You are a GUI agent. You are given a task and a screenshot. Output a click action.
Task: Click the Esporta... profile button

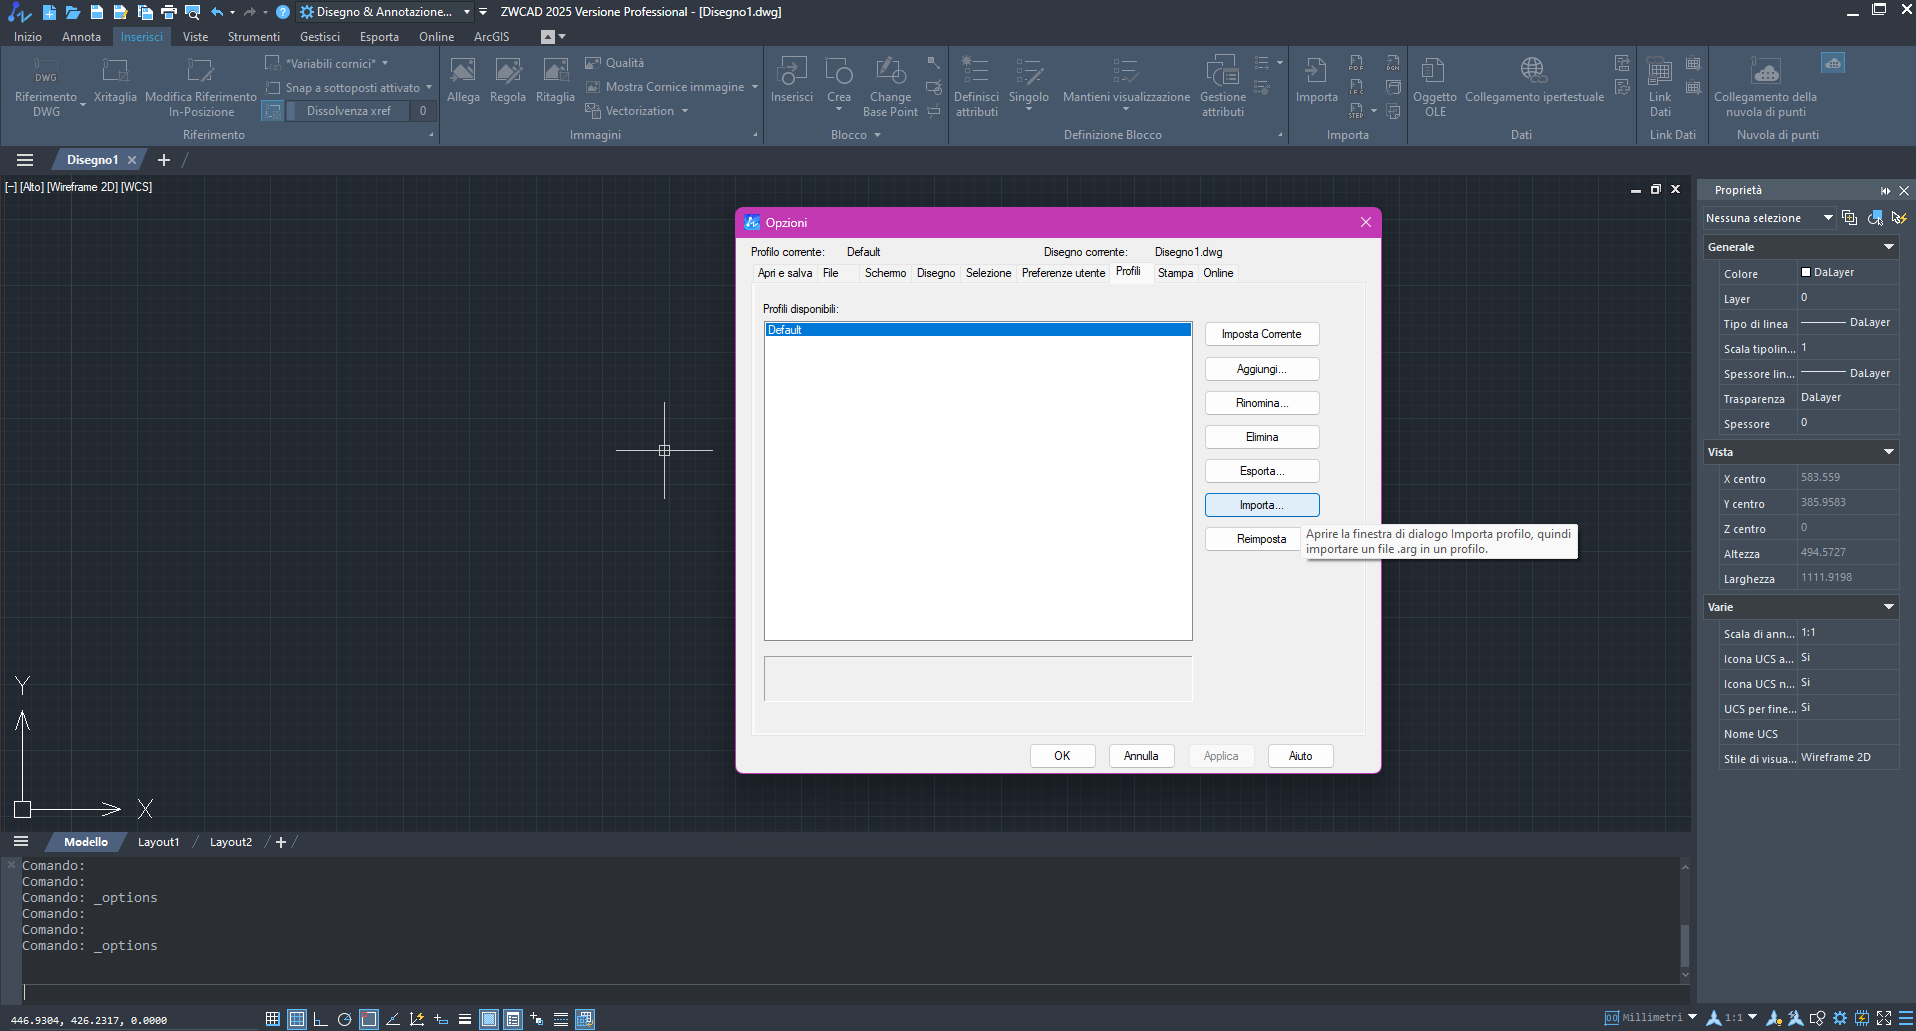[x=1261, y=471]
